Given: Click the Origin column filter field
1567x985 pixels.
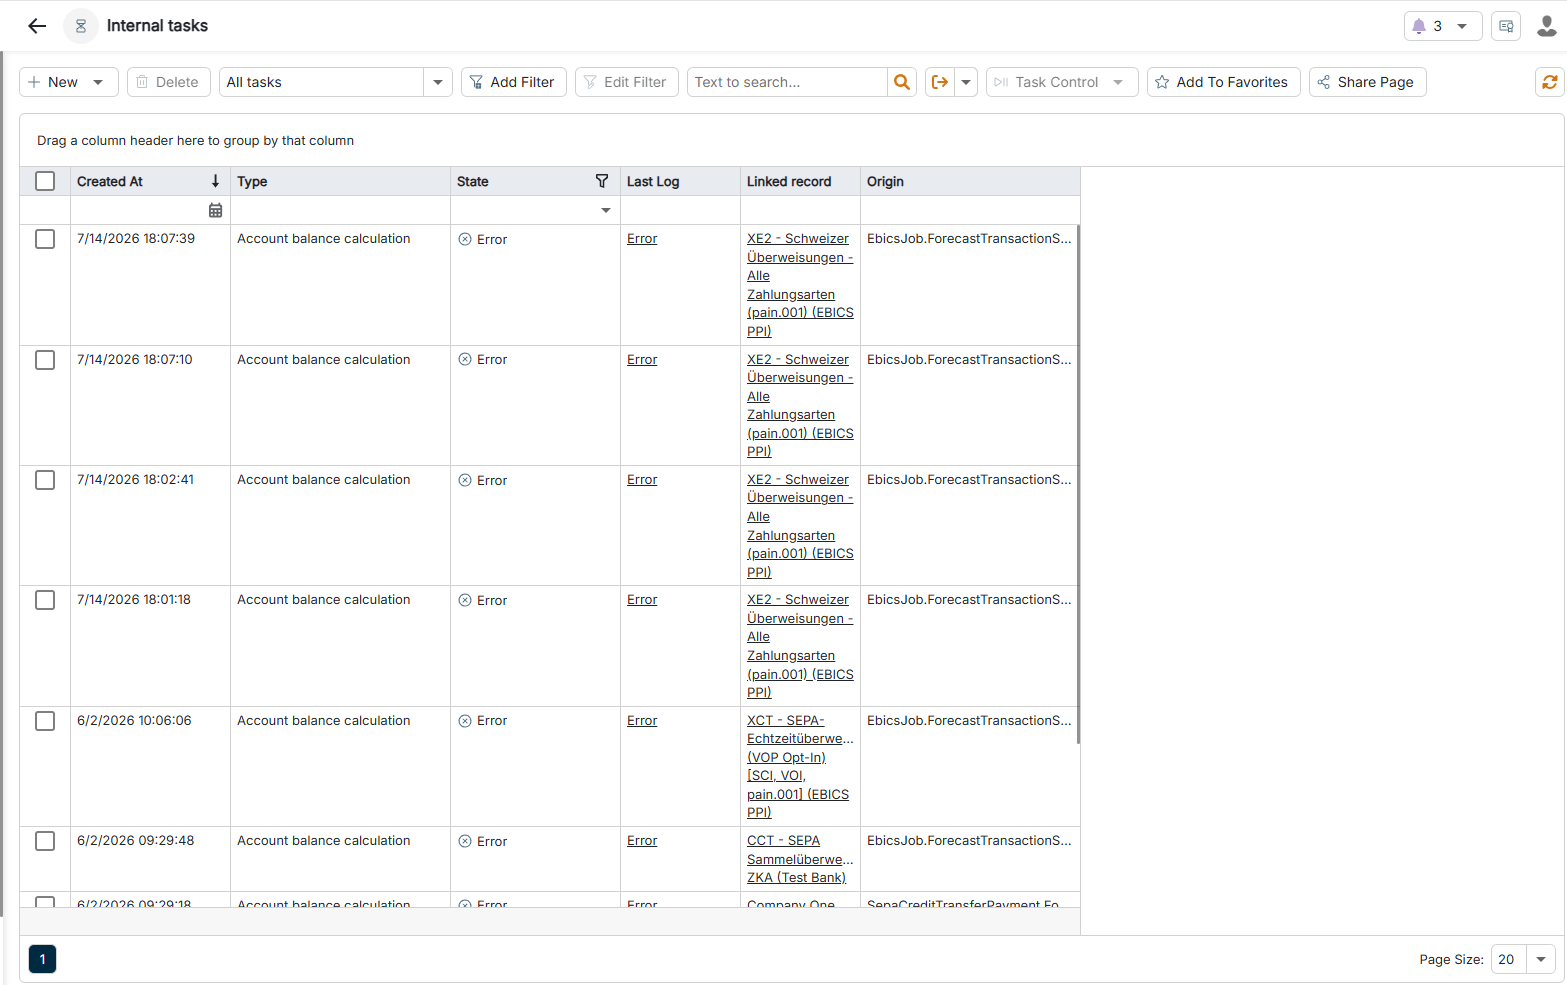Looking at the screenshot, I should [970, 210].
